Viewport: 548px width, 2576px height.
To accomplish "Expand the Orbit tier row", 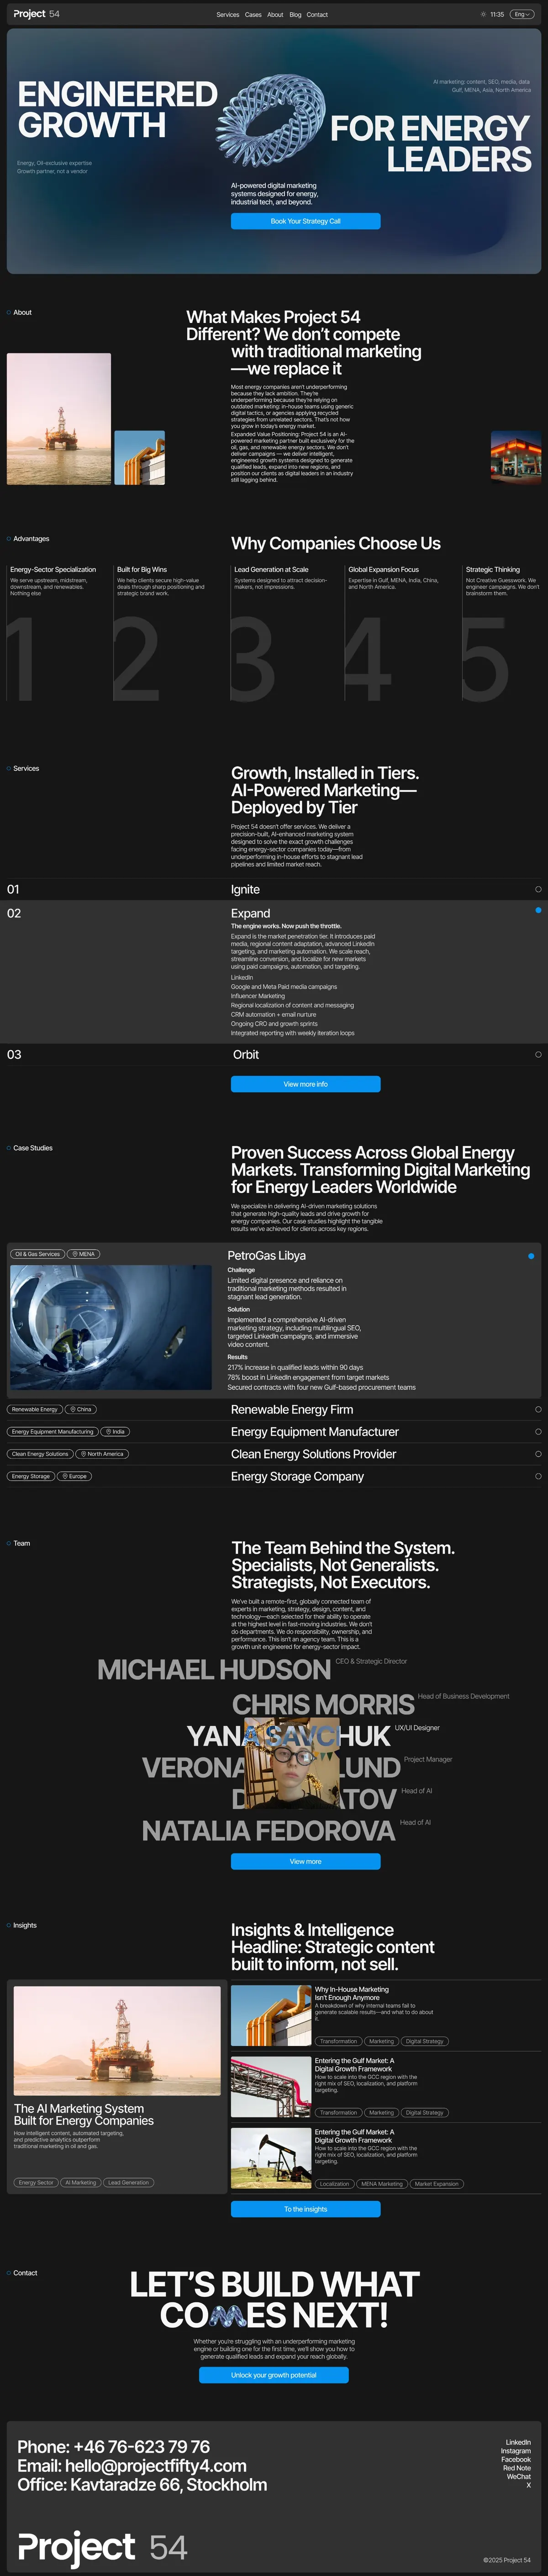I will [x=274, y=1055].
